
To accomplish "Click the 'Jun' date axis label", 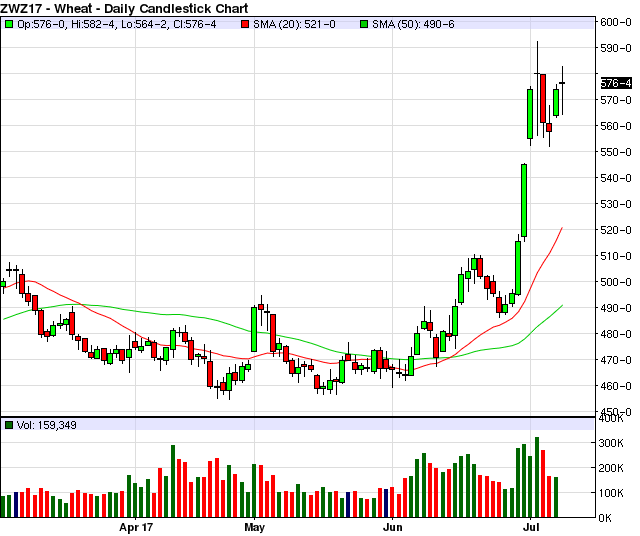I will (x=392, y=528).
